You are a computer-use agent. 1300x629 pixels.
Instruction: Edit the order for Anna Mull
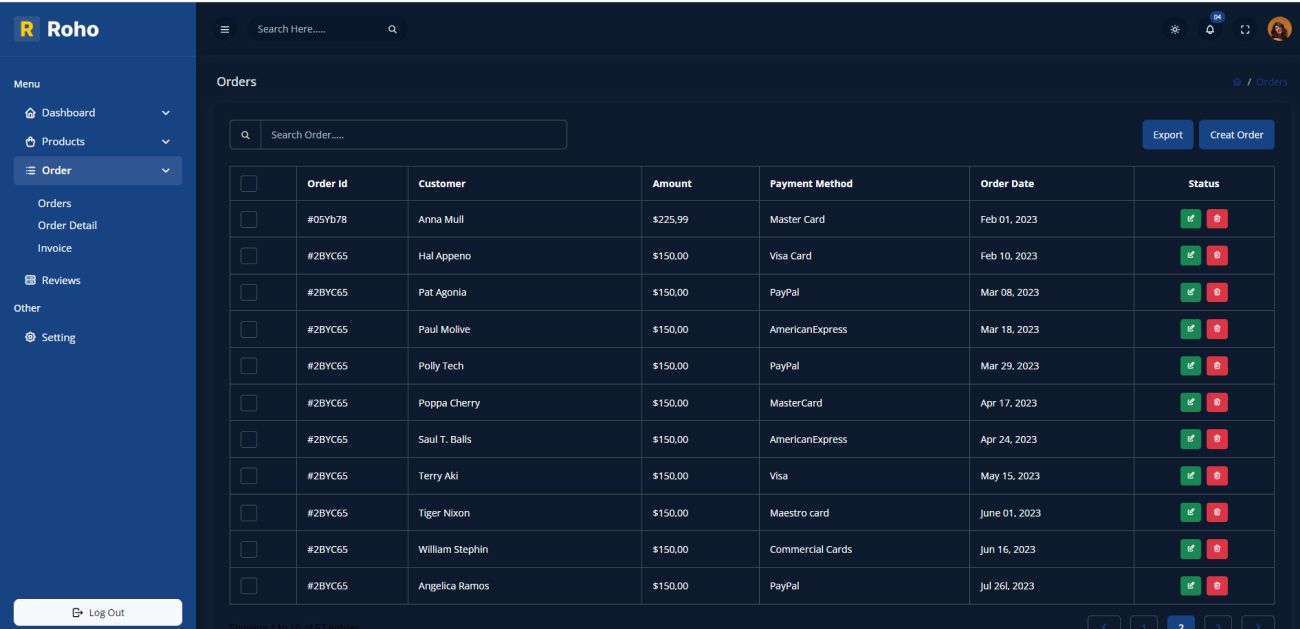point(1191,218)
